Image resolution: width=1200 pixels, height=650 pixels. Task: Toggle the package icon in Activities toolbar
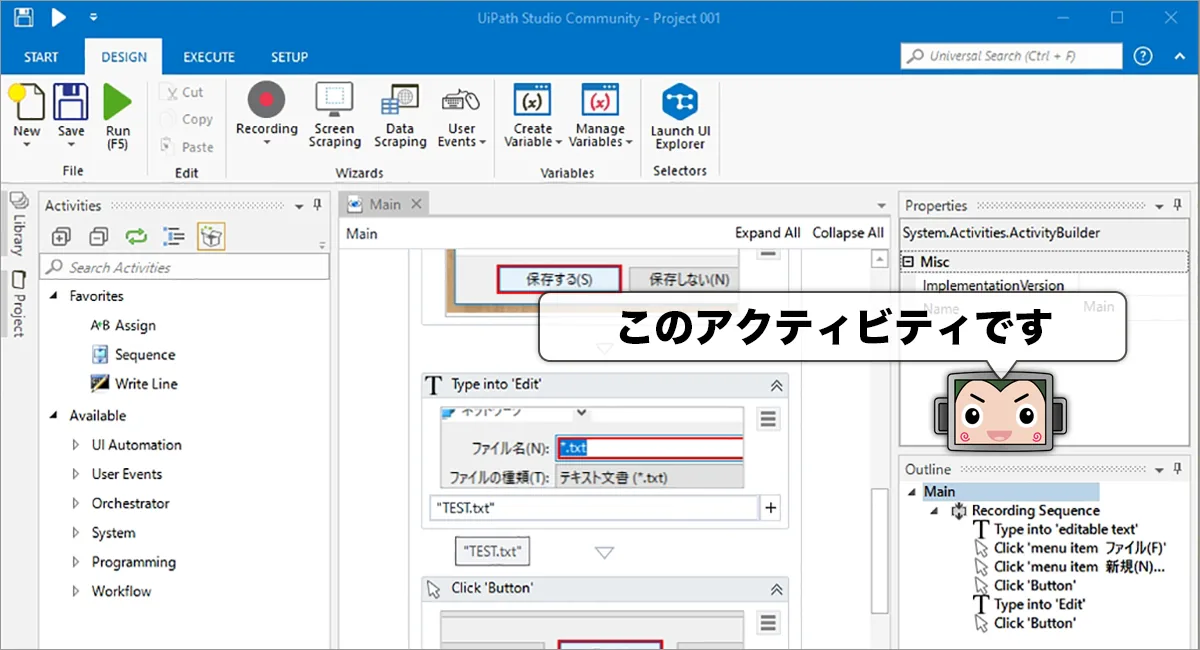211,236
